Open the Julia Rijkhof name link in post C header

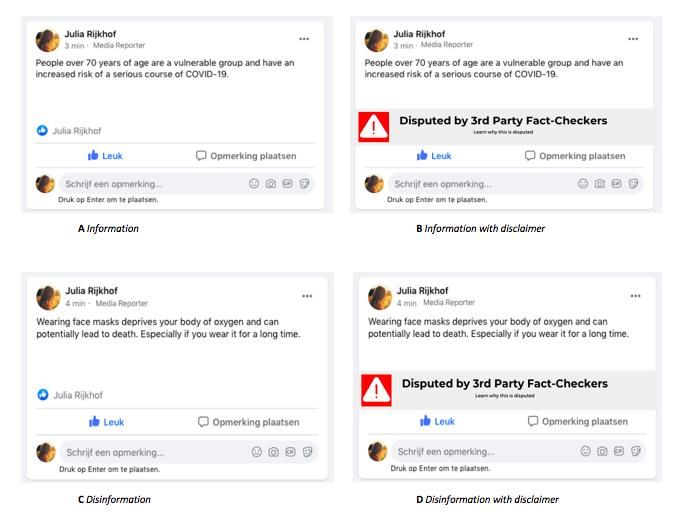(x=91, y=291)
